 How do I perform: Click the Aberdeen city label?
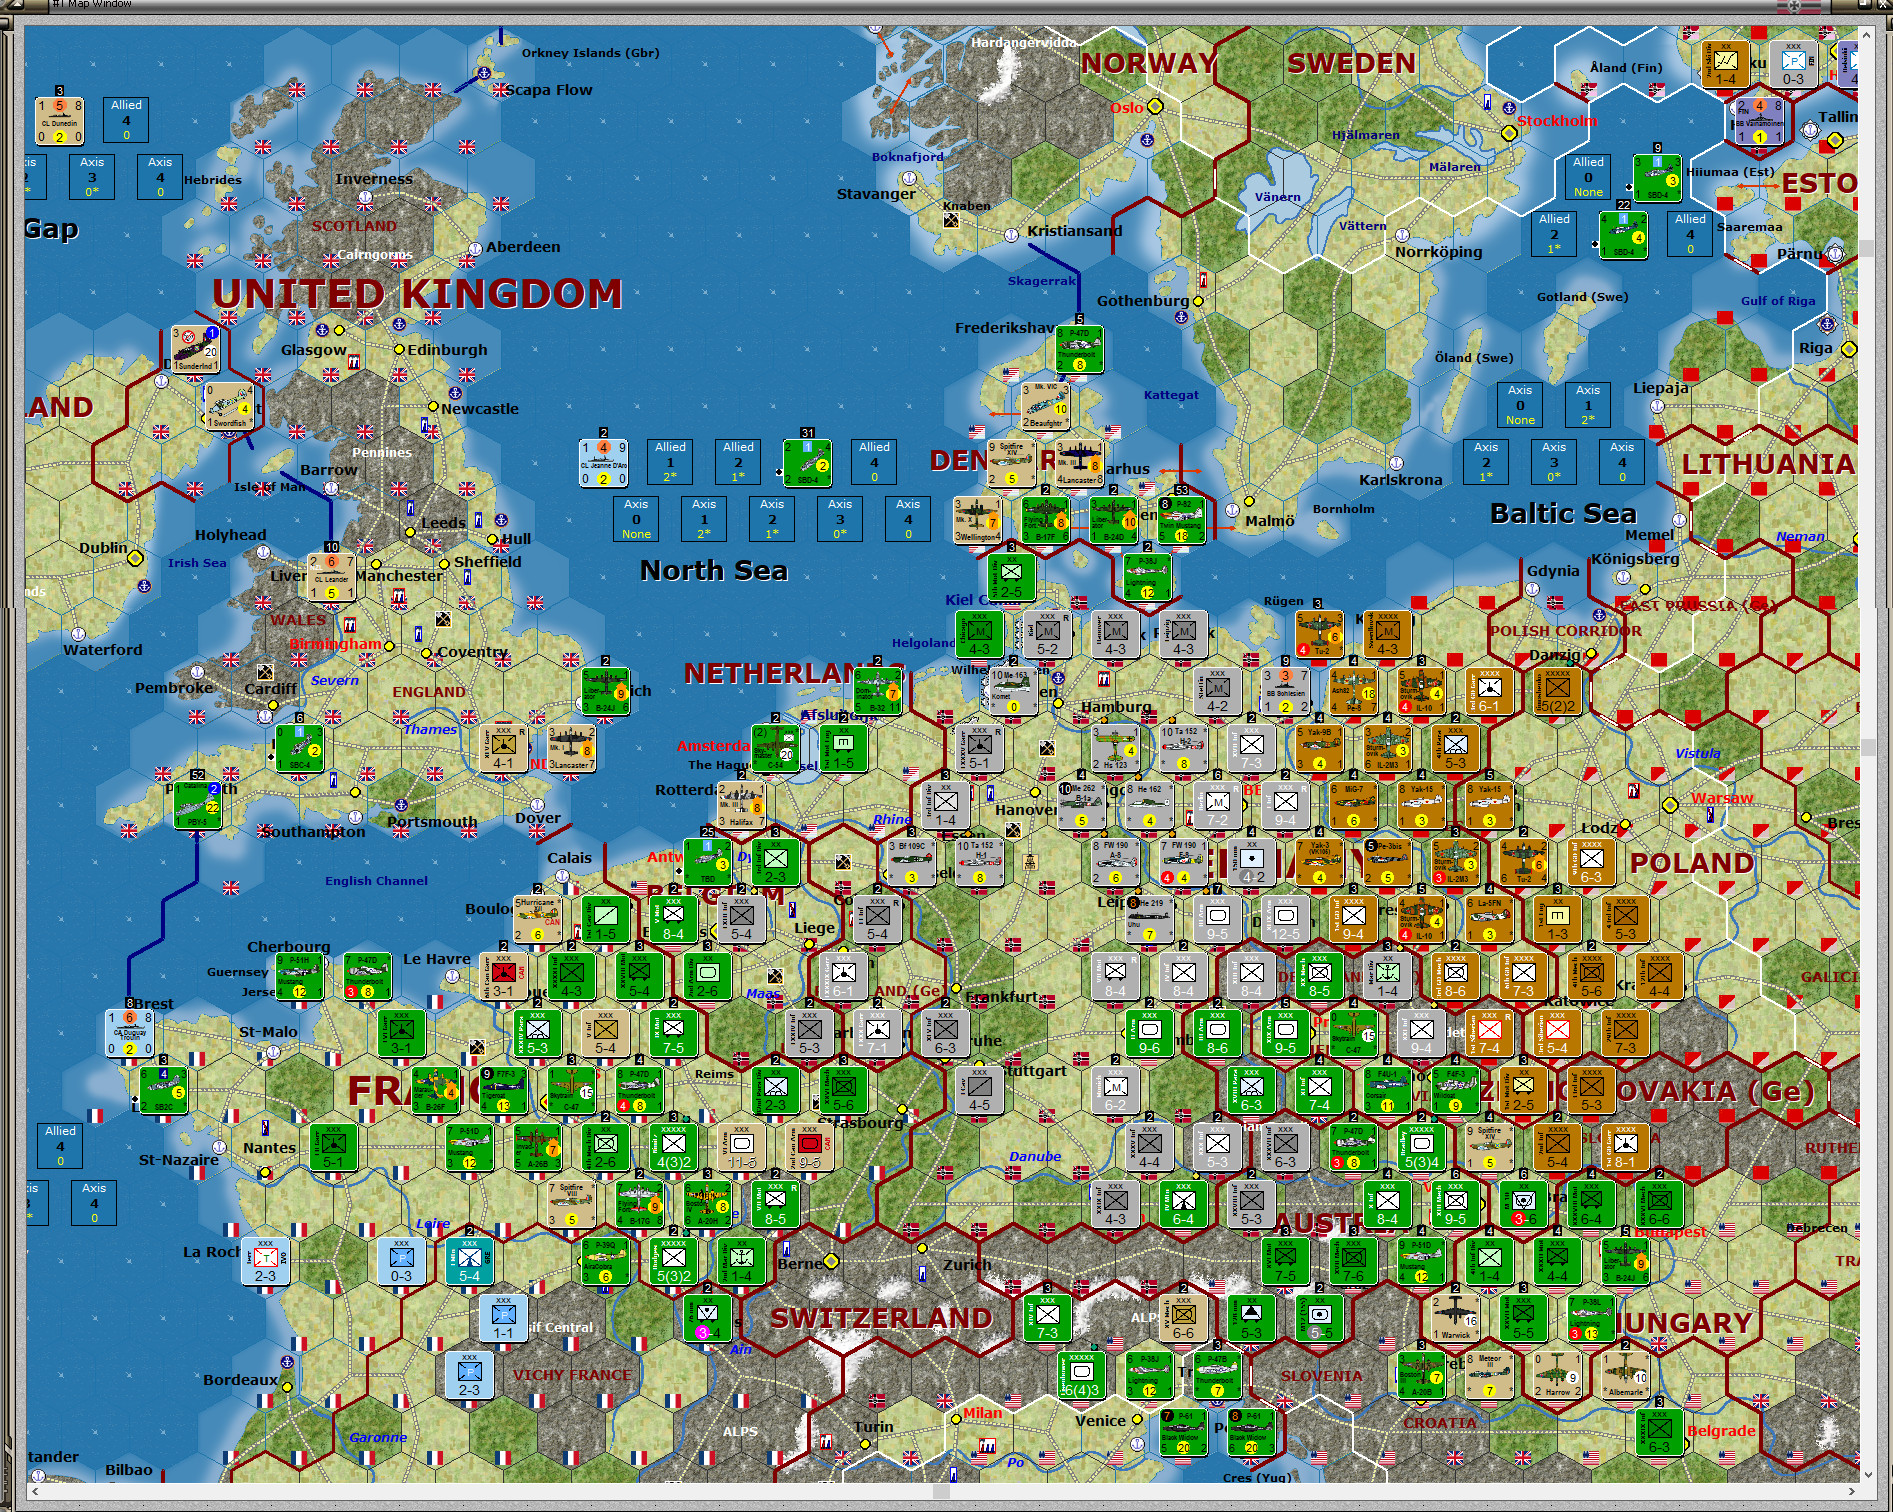(523, 247)
